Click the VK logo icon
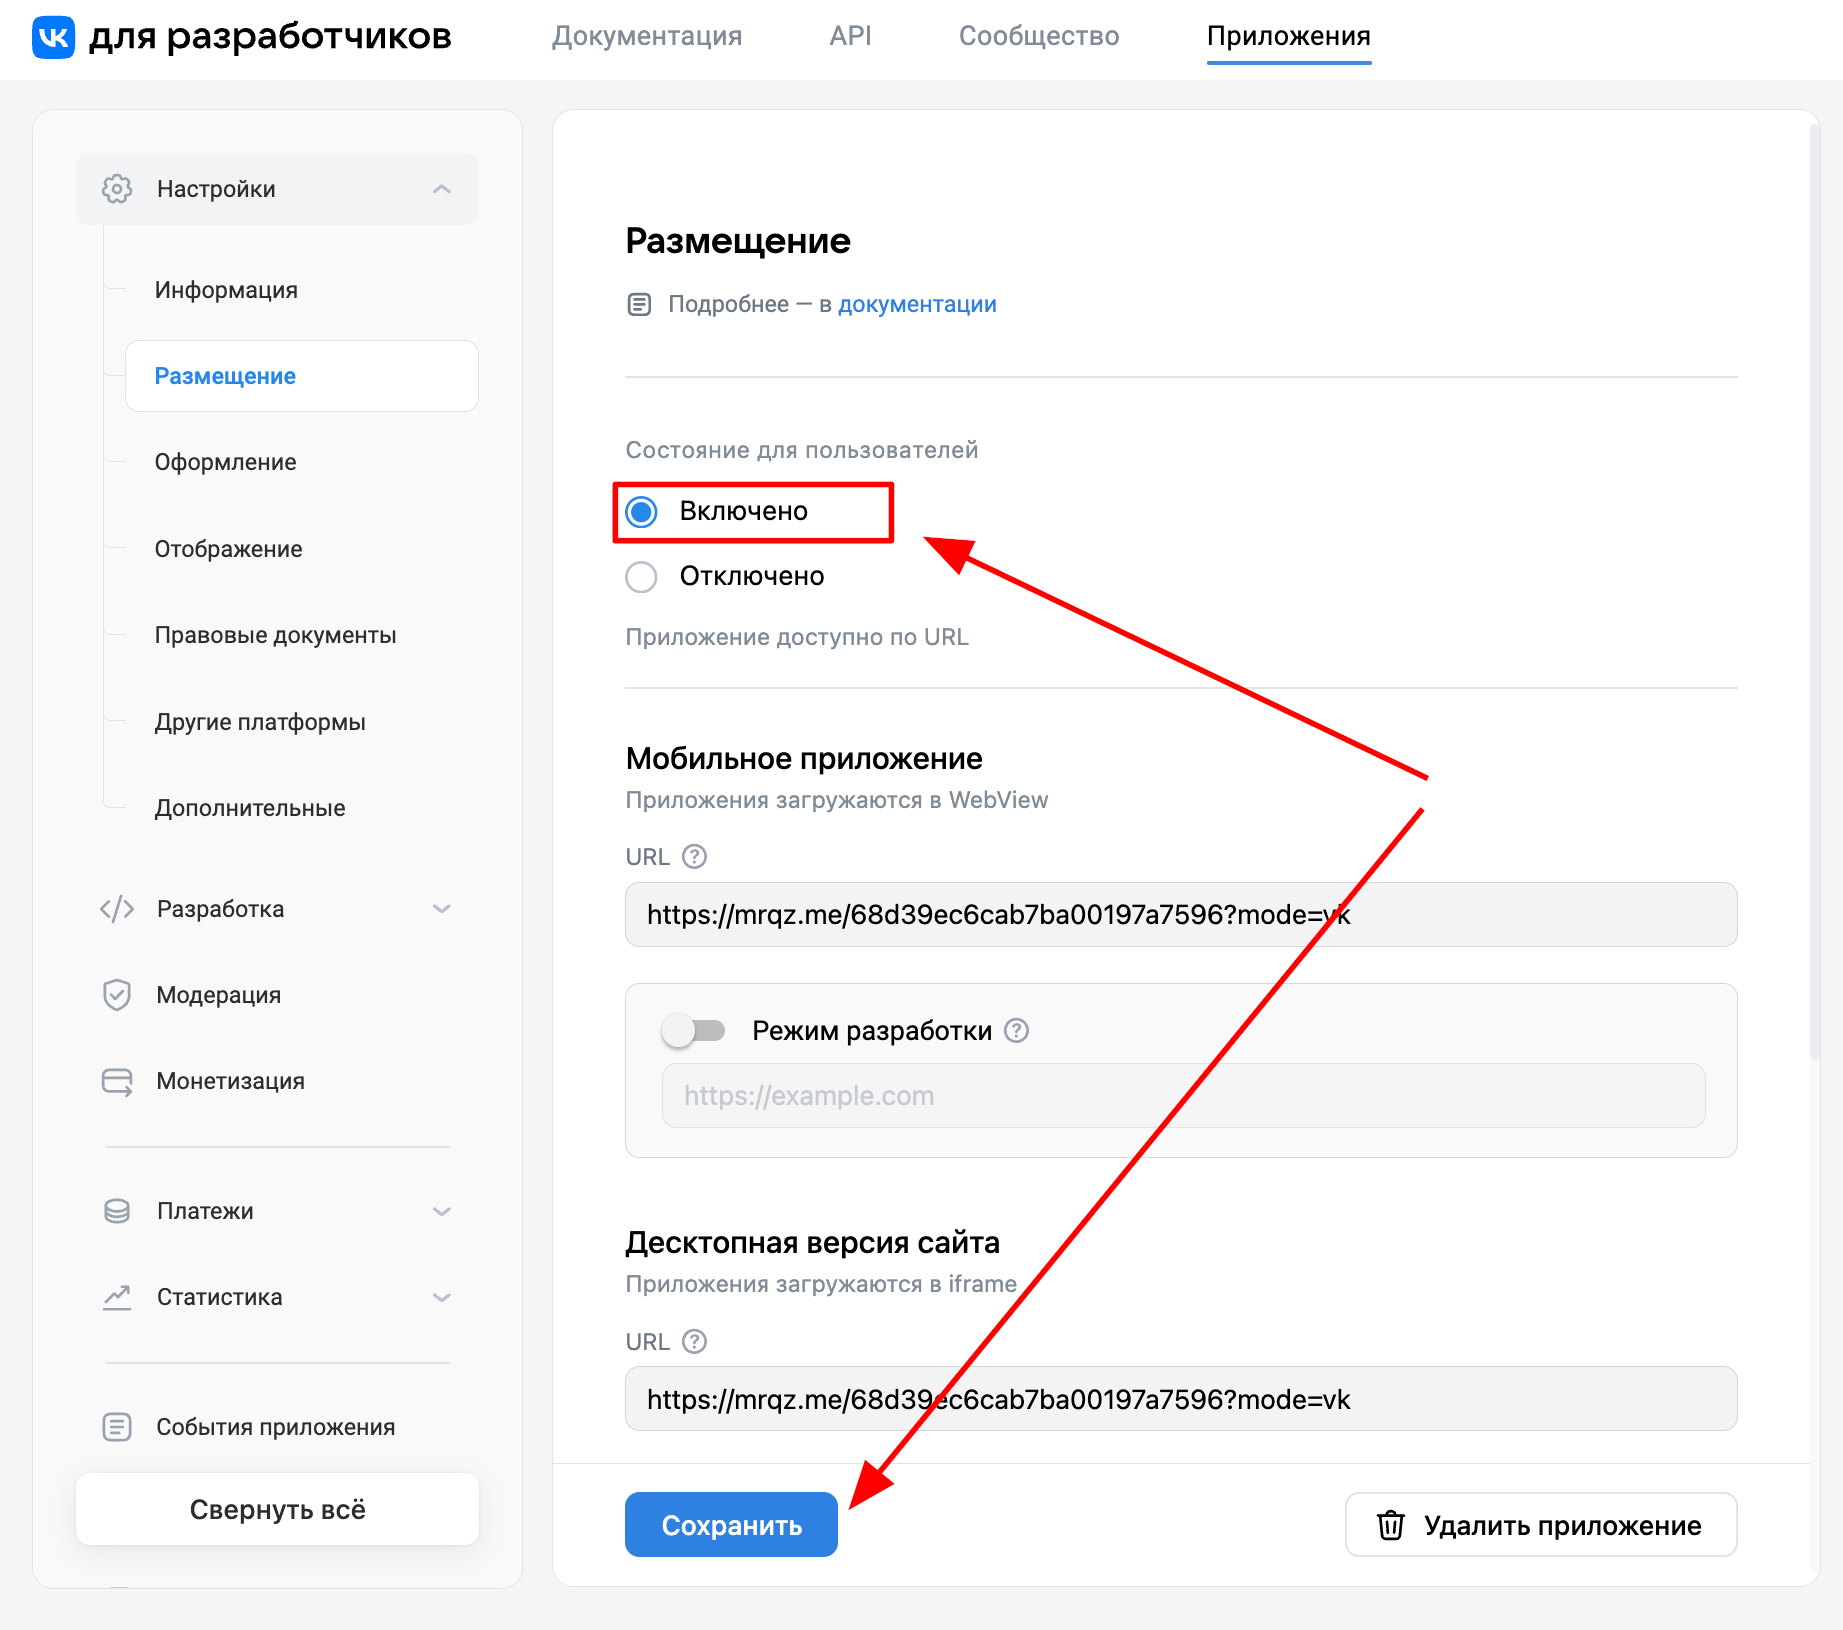The height and width of the screenshot is (1630, 1843). coord(53,37)
